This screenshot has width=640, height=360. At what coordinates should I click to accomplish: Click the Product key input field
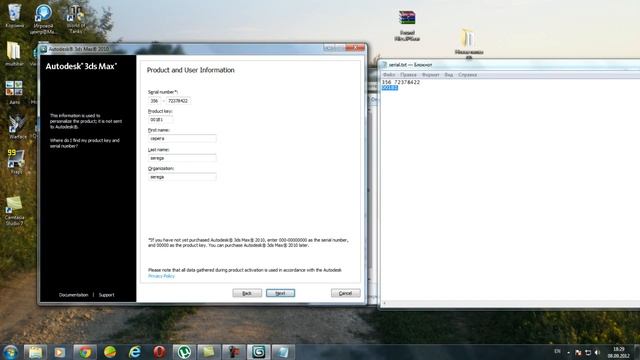click(x=160, y=120)
